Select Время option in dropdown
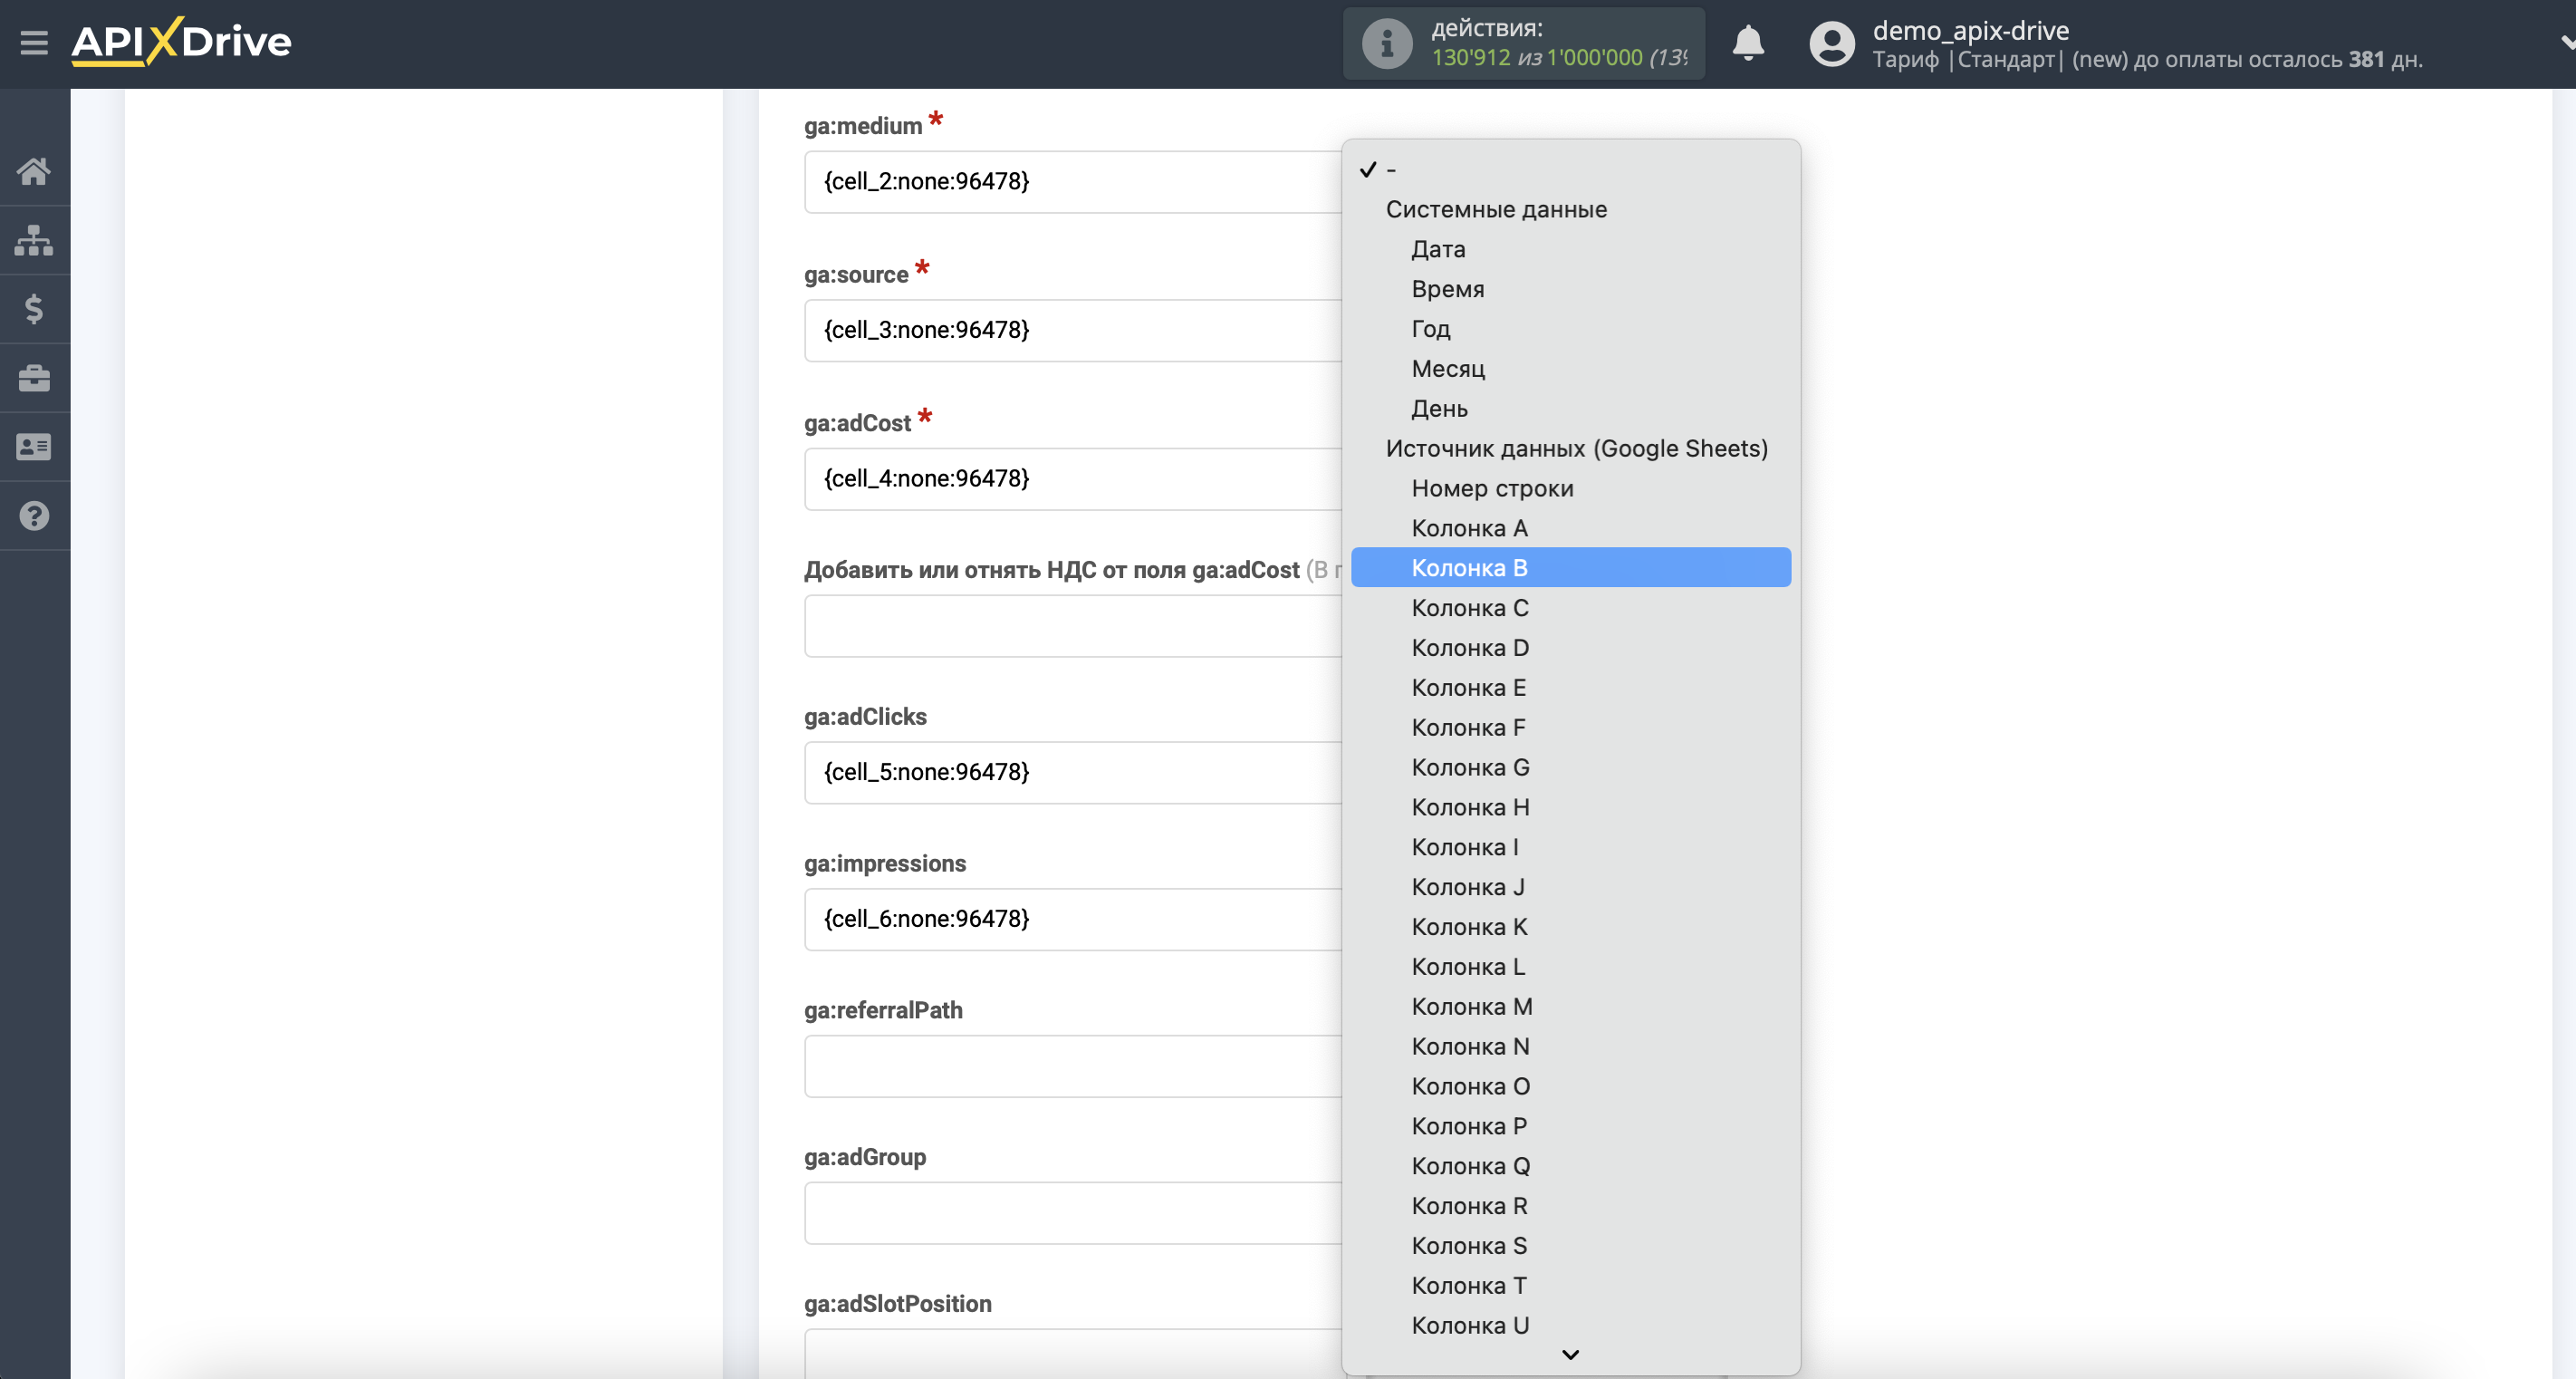2576x1379 pixels. pos(1570,289)
